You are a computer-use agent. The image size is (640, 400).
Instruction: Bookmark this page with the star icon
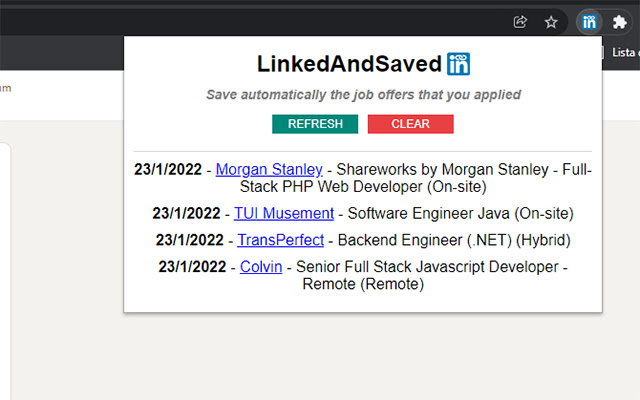tap(551, 22)
